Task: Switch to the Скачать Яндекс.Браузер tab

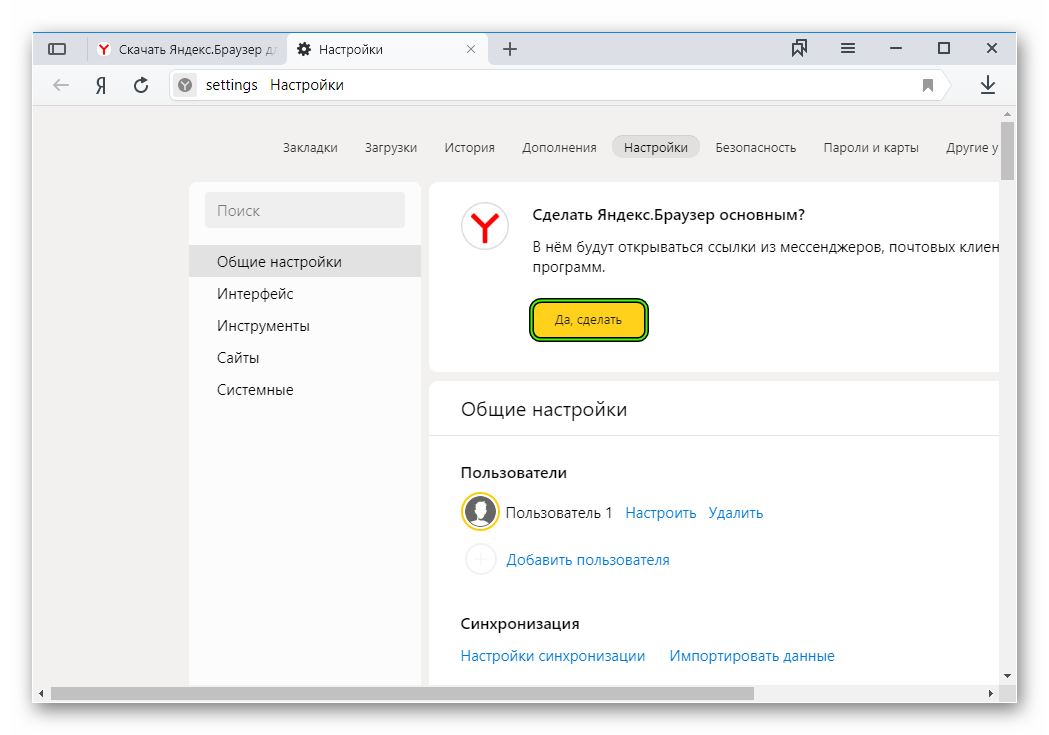Action: point(188,49)
